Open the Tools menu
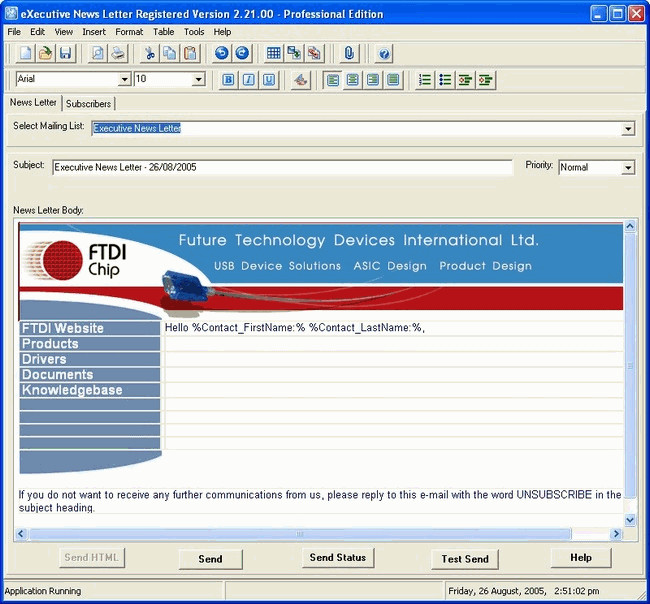 point(194,32)
